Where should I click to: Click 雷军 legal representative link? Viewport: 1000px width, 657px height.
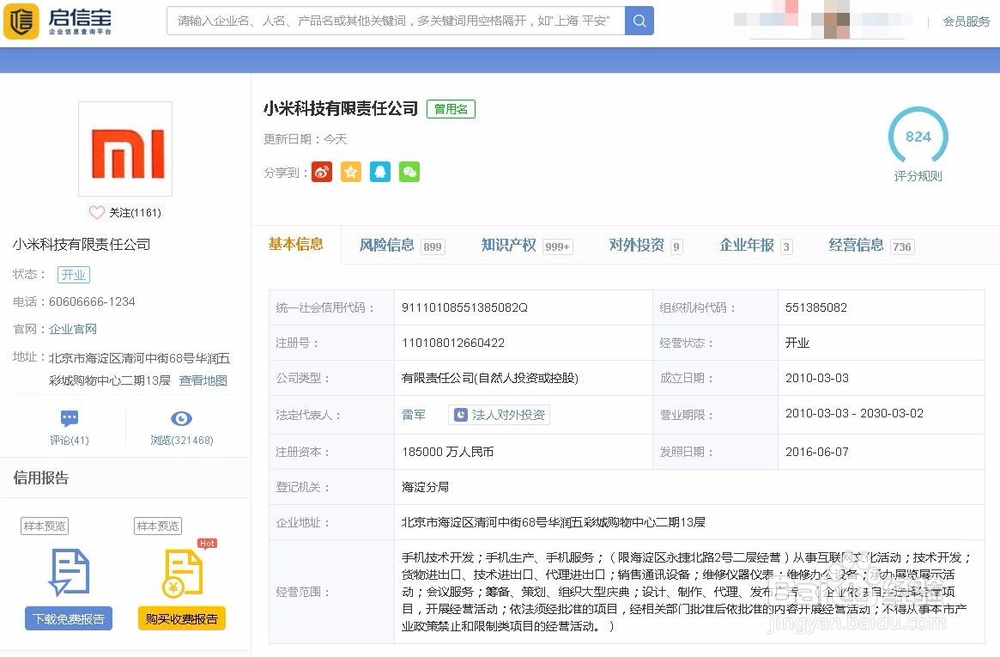[413, 415]
